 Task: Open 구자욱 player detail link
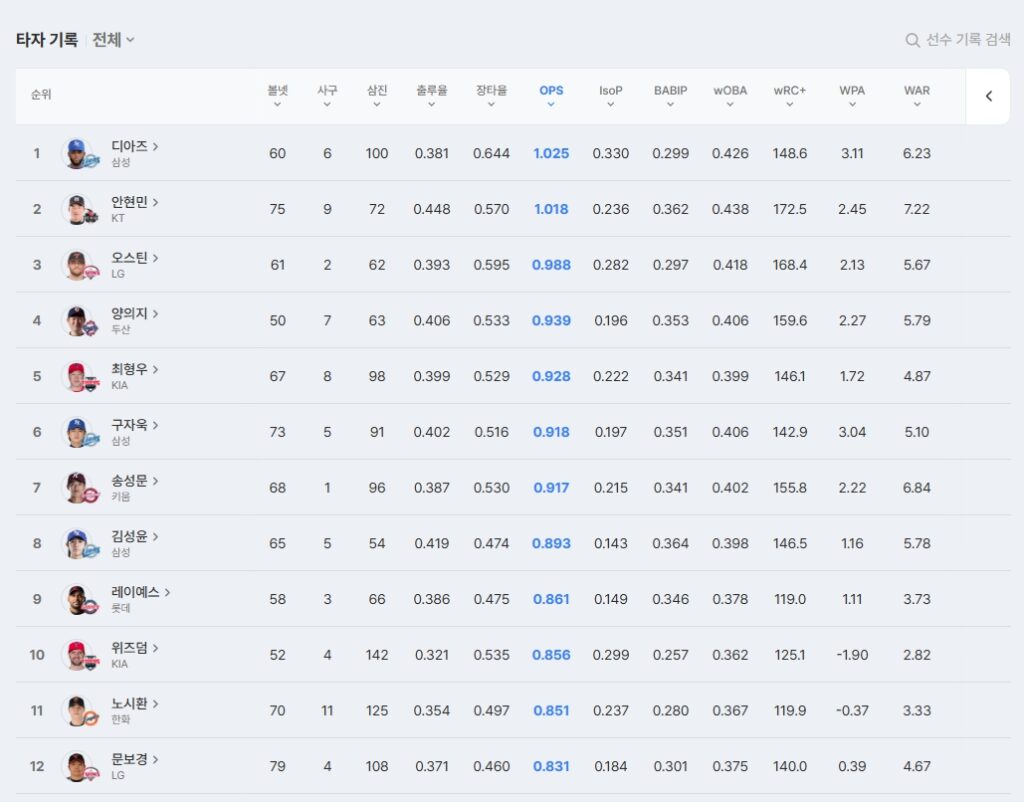pos(134,425)
